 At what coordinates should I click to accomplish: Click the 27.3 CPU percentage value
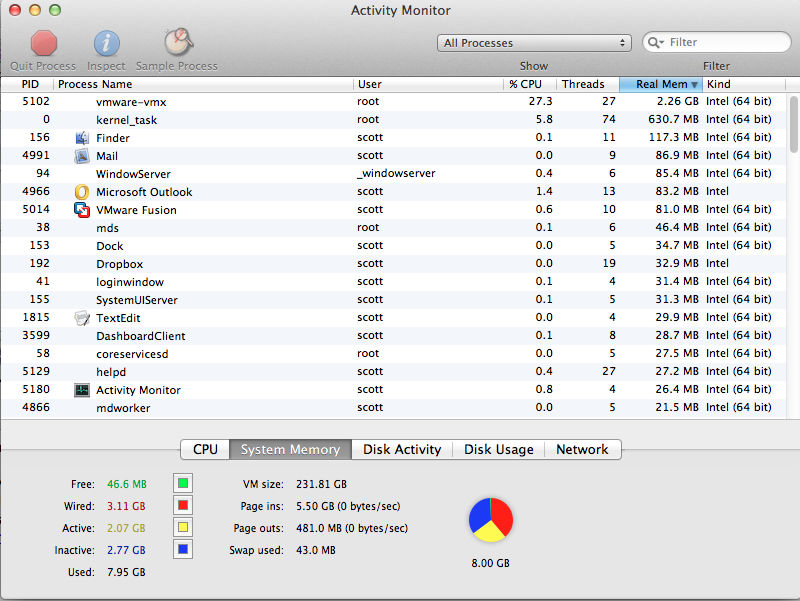(x=540, y=102)
